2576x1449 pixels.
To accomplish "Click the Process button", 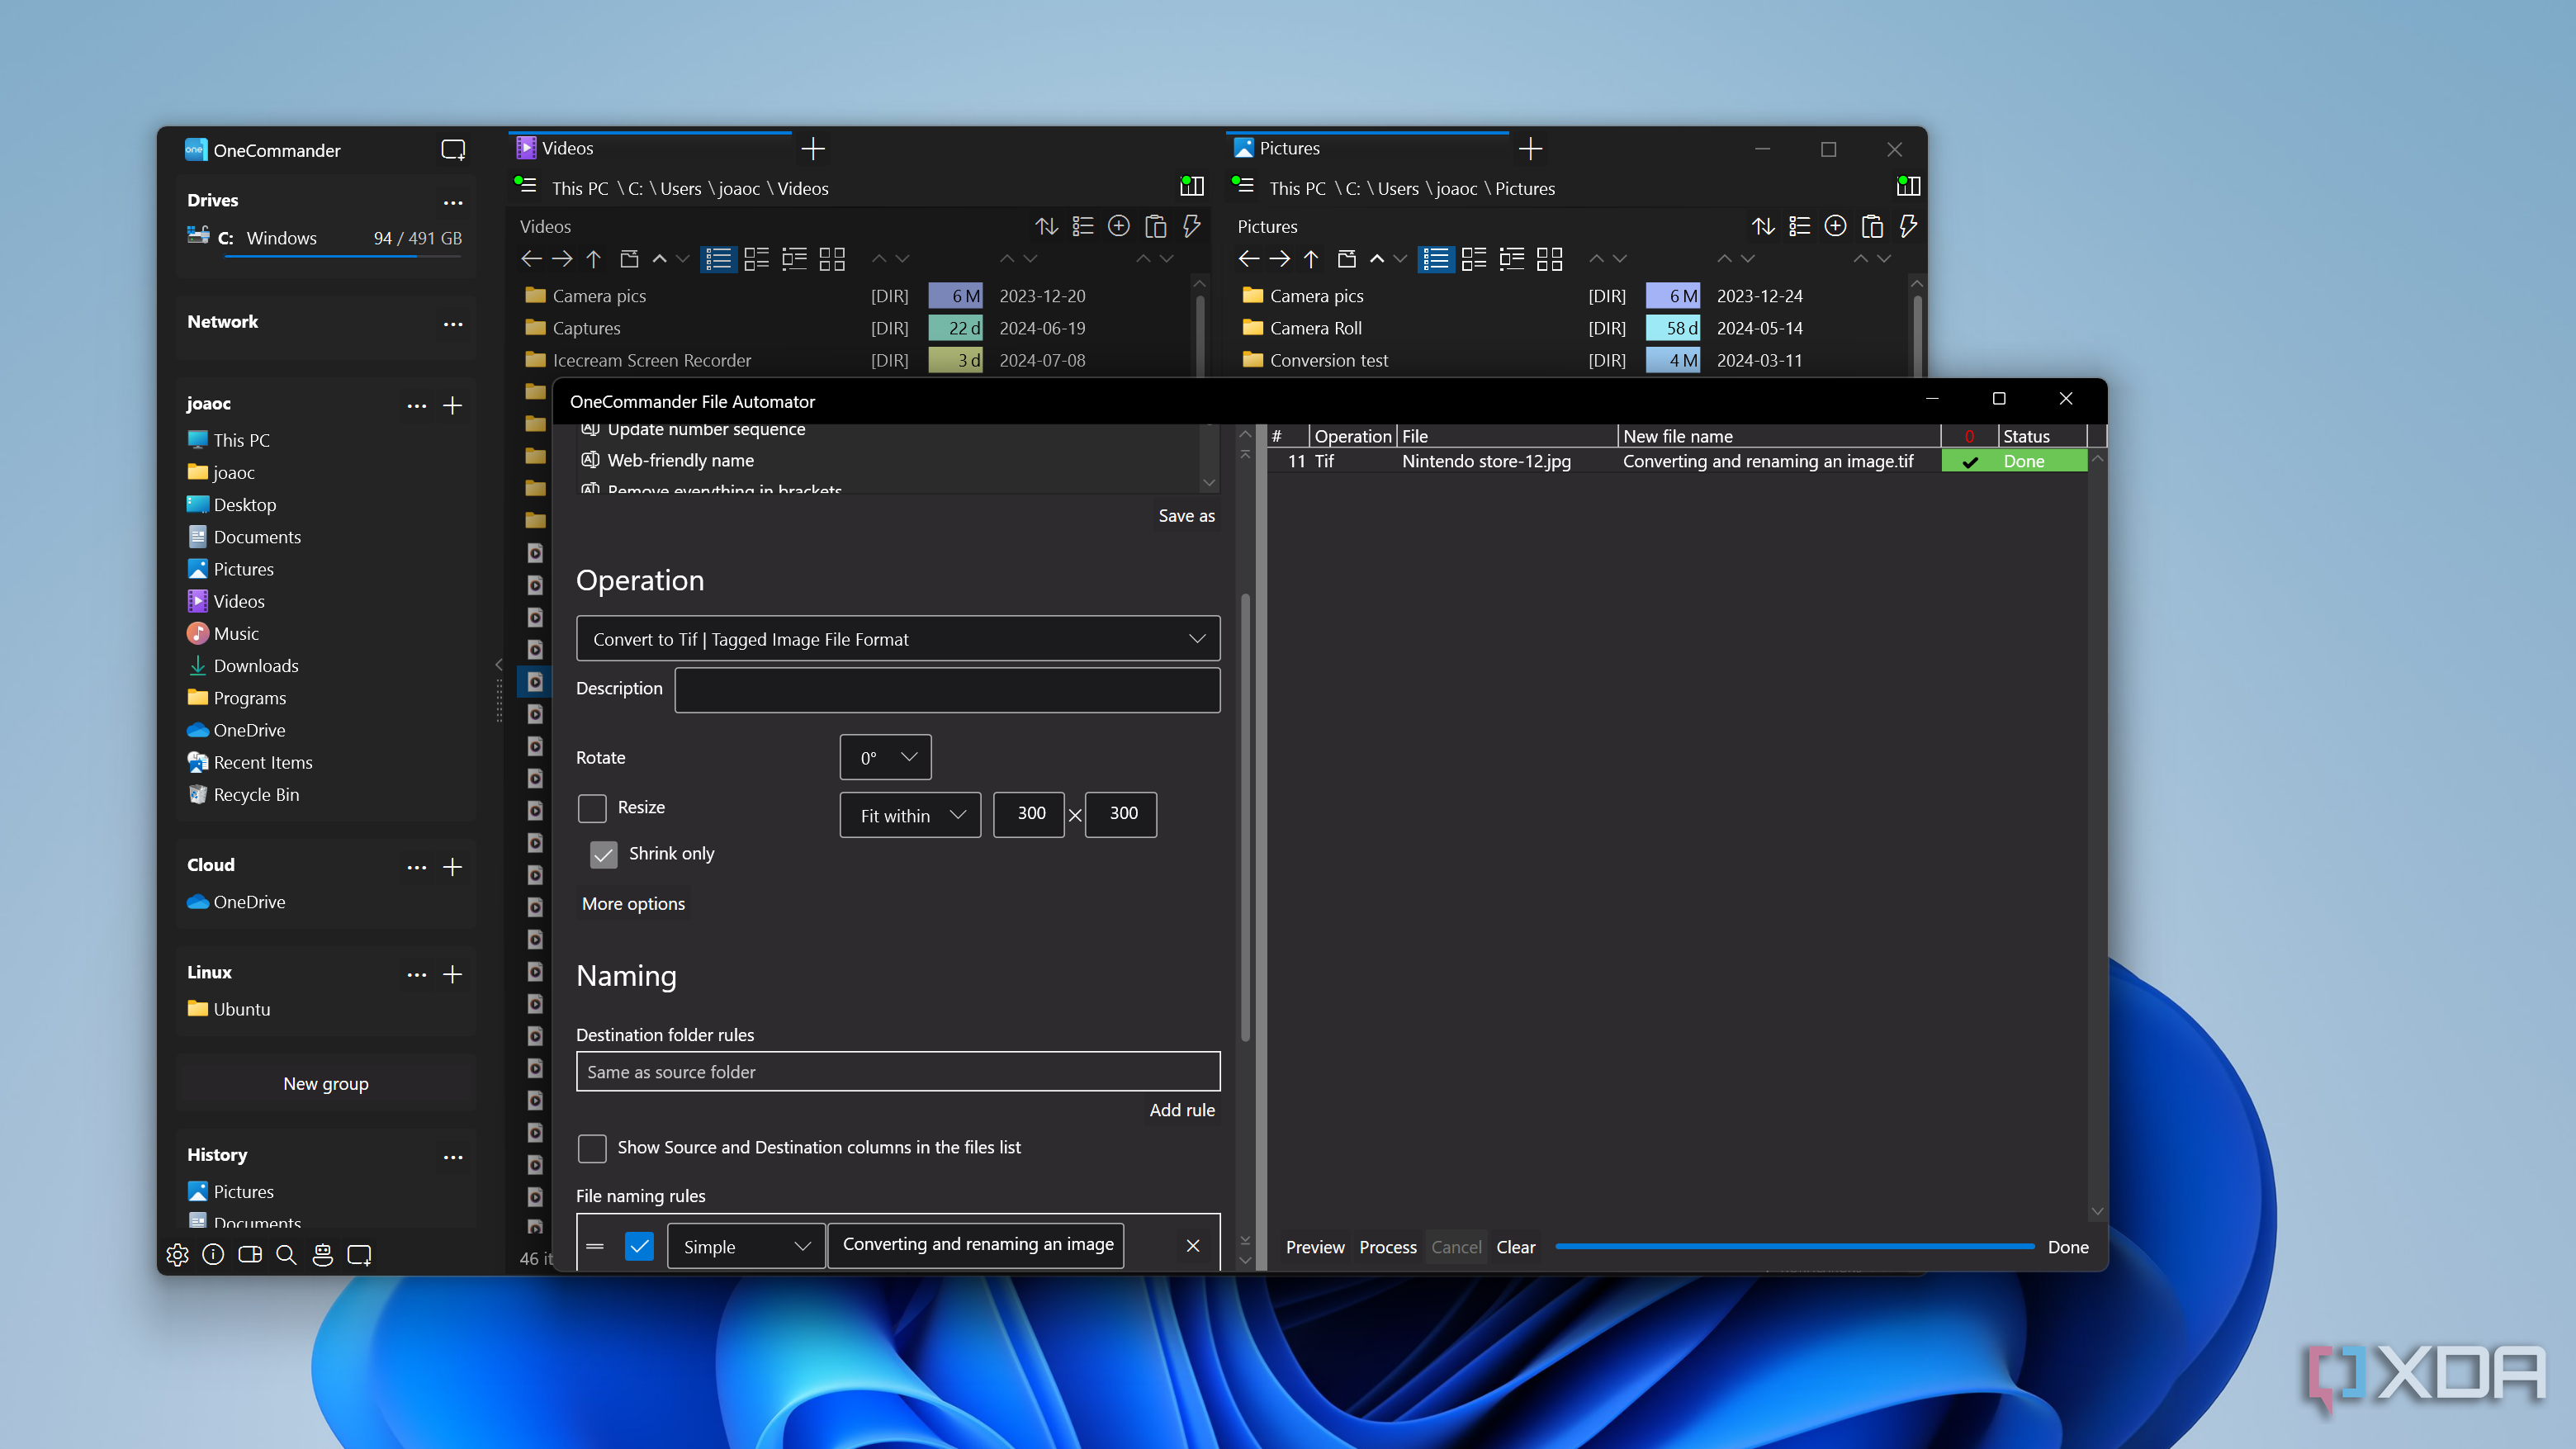I will click(x=1388, y=1247).
